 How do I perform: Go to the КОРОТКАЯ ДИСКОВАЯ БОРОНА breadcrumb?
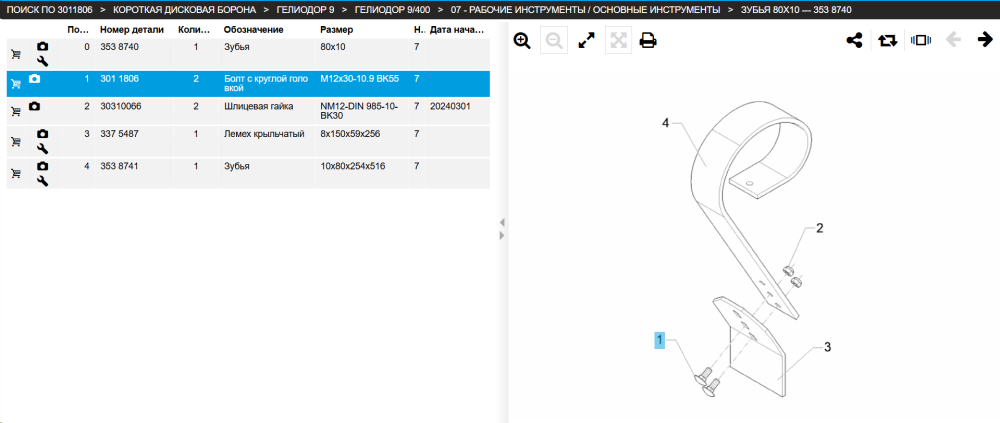point(184,10)
